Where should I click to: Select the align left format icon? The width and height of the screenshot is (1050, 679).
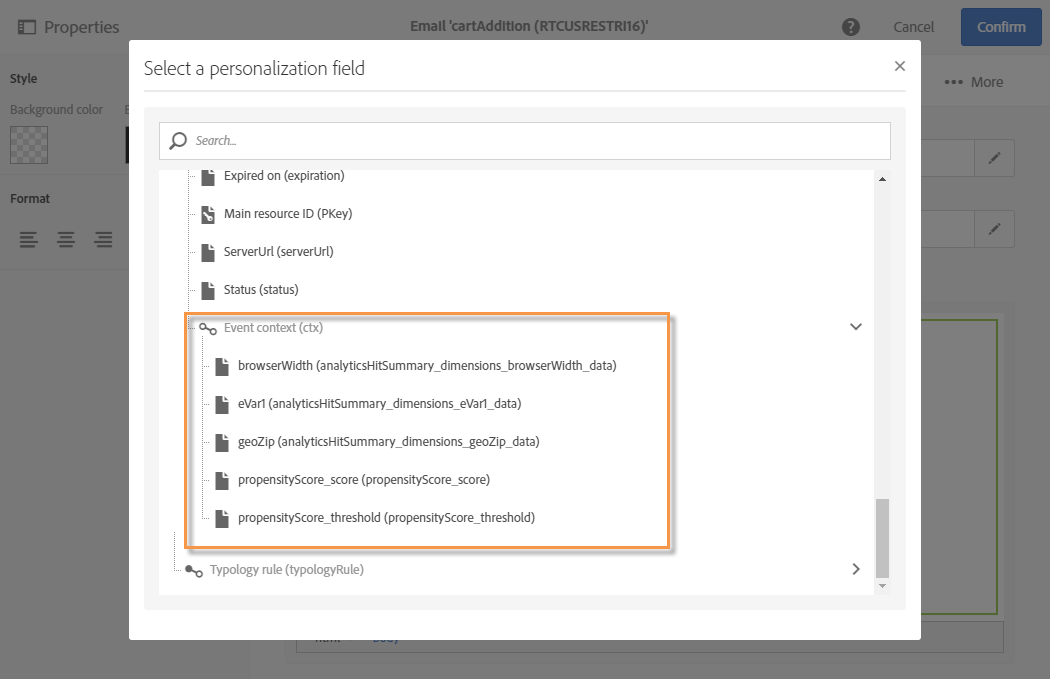[29, 239]
